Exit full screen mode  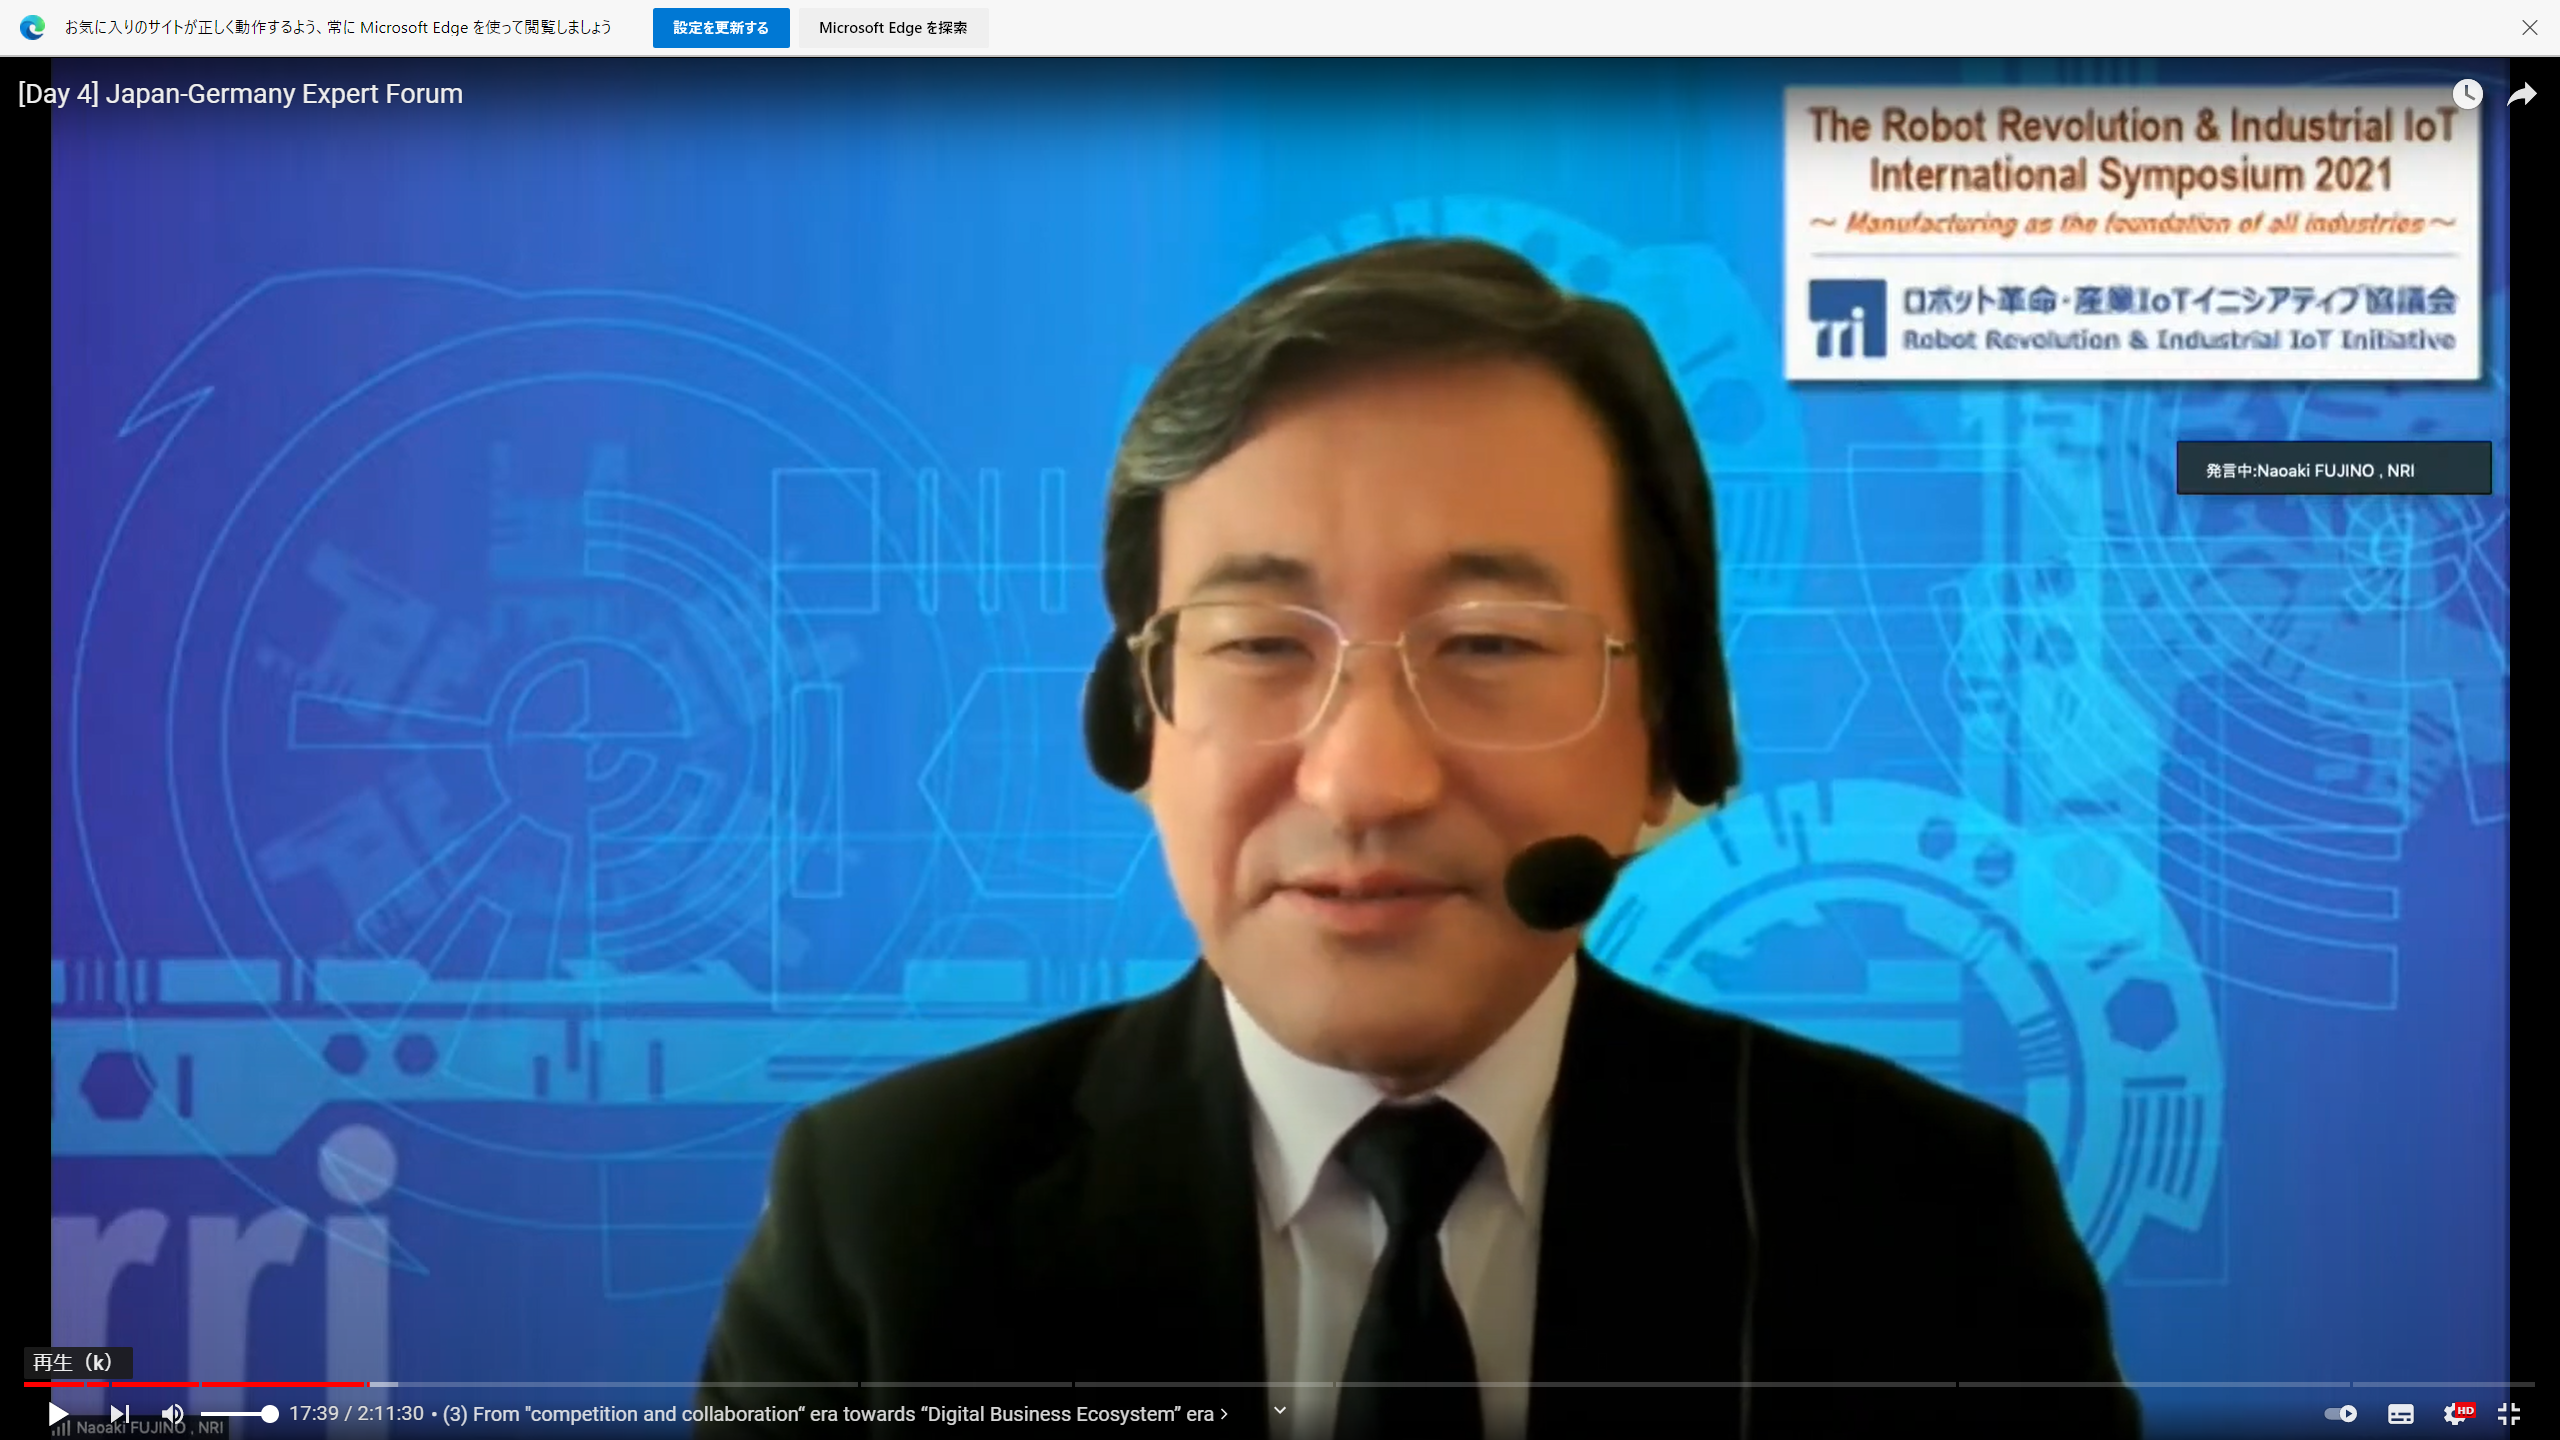click(2509, 1413)
